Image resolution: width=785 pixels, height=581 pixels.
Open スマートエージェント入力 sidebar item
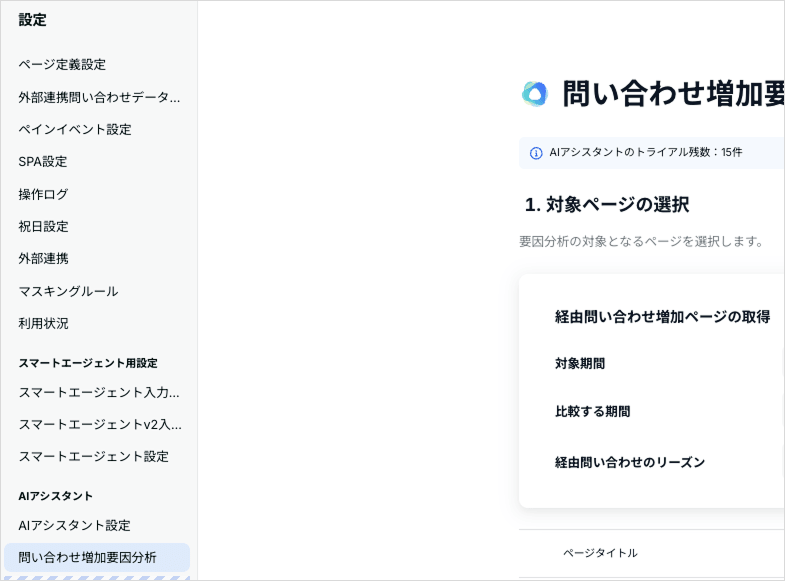click(x=99, y=392)
